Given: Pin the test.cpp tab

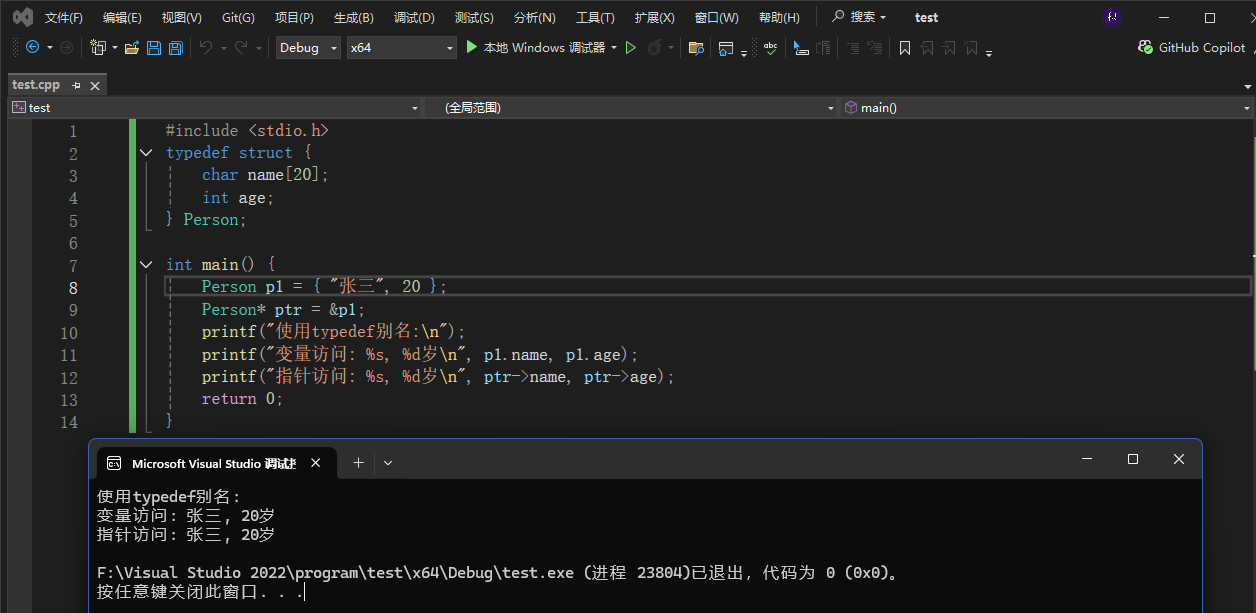Looking at the screenshot, I should (76, 85).
